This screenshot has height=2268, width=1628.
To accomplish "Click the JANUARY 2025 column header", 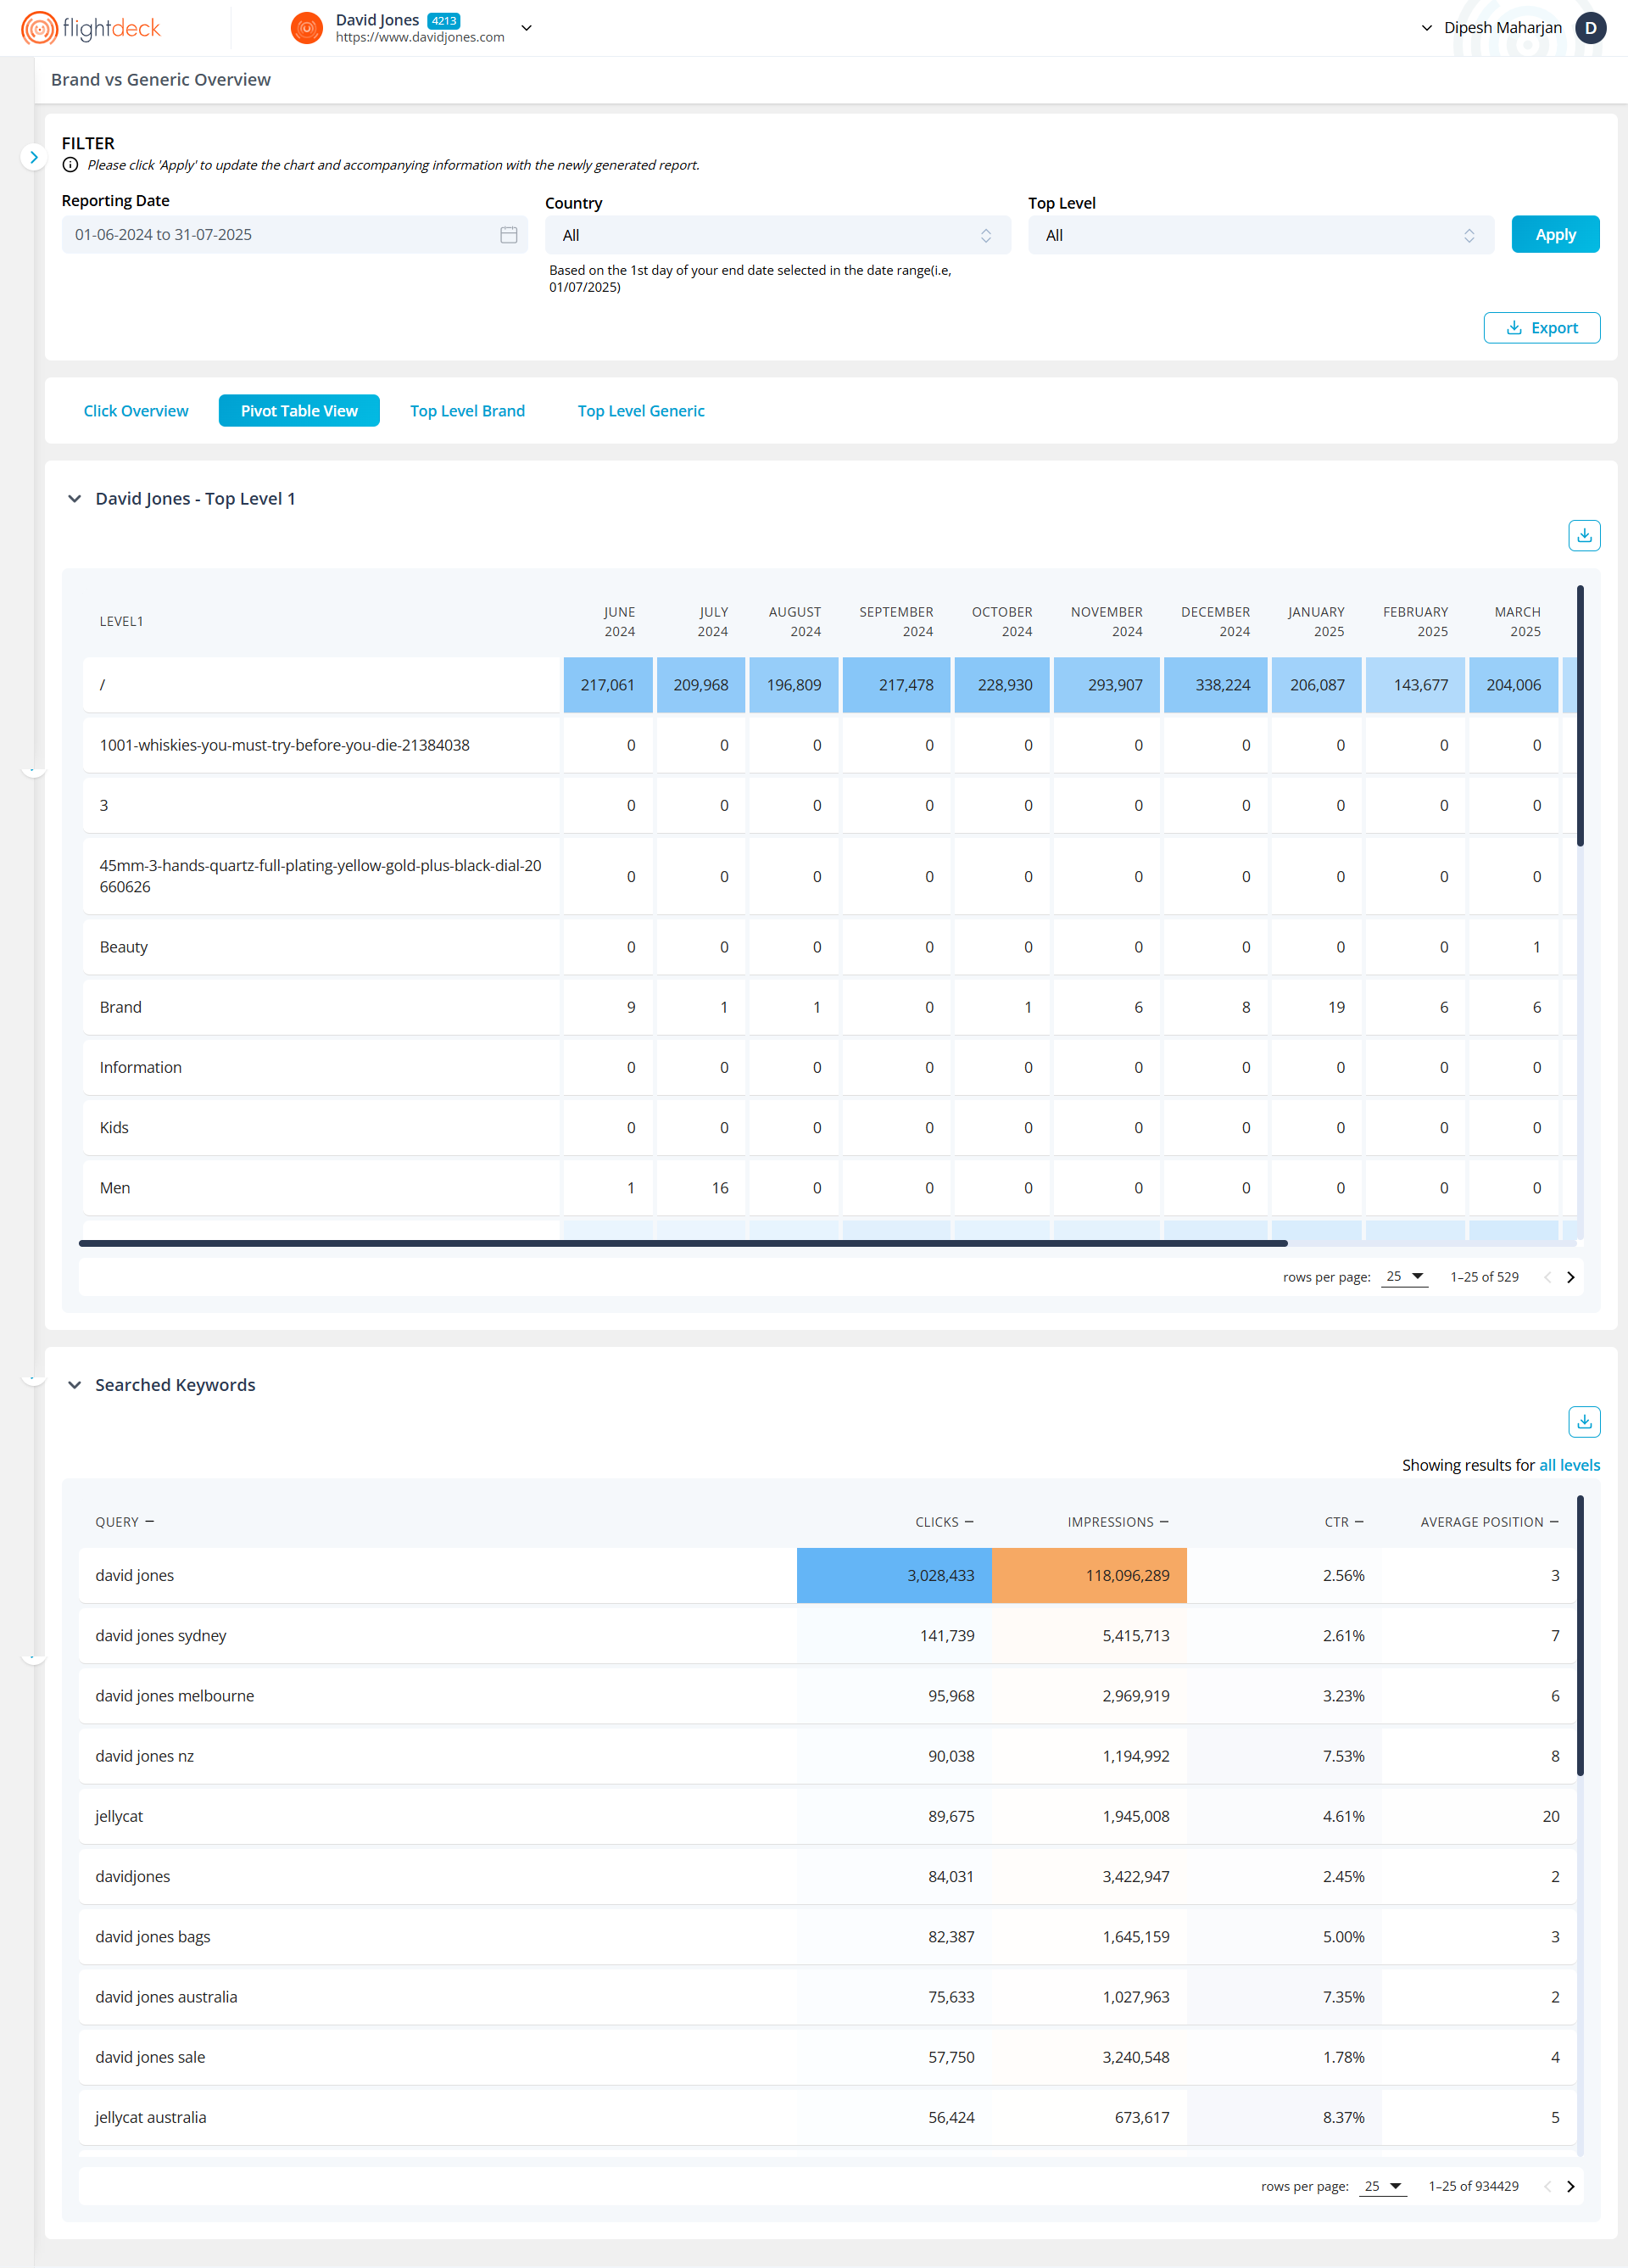I will click(1316, 621).
